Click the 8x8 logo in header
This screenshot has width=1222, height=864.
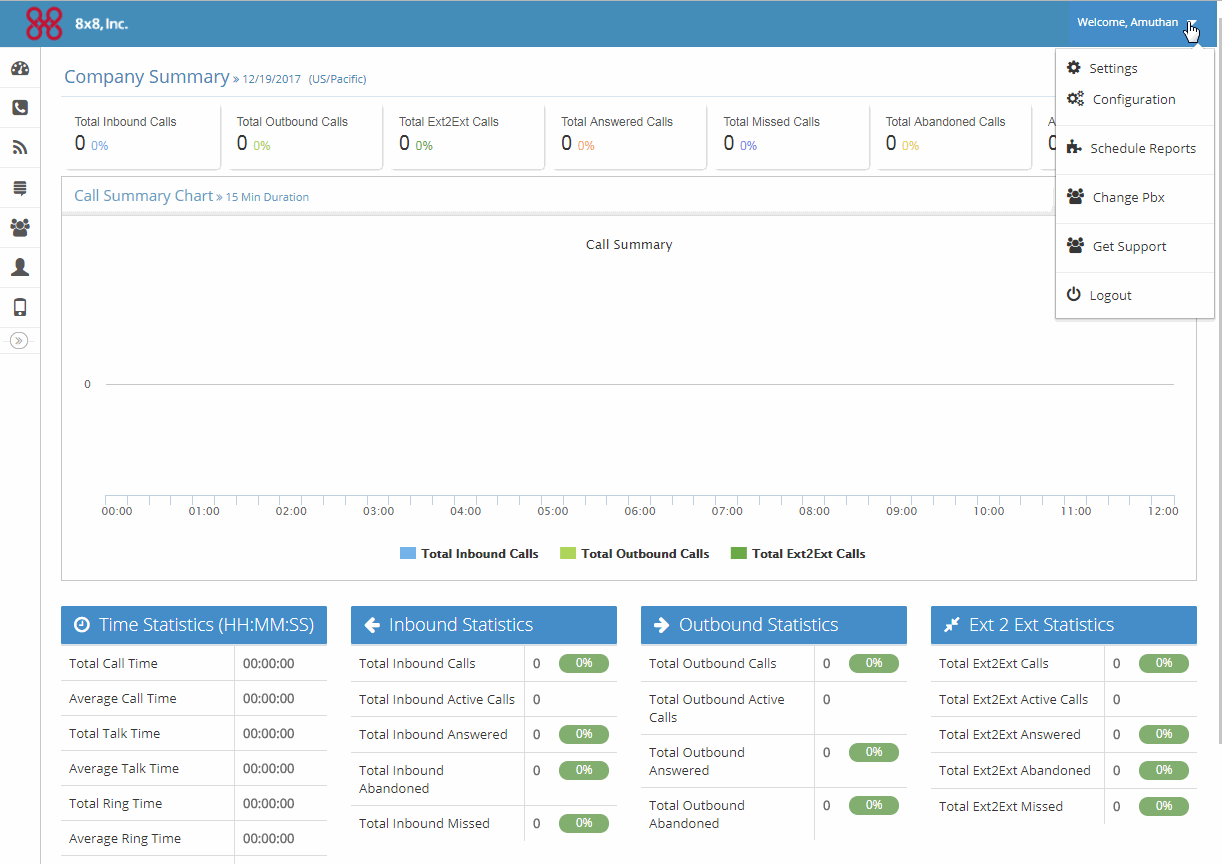[x=44, y=23]
